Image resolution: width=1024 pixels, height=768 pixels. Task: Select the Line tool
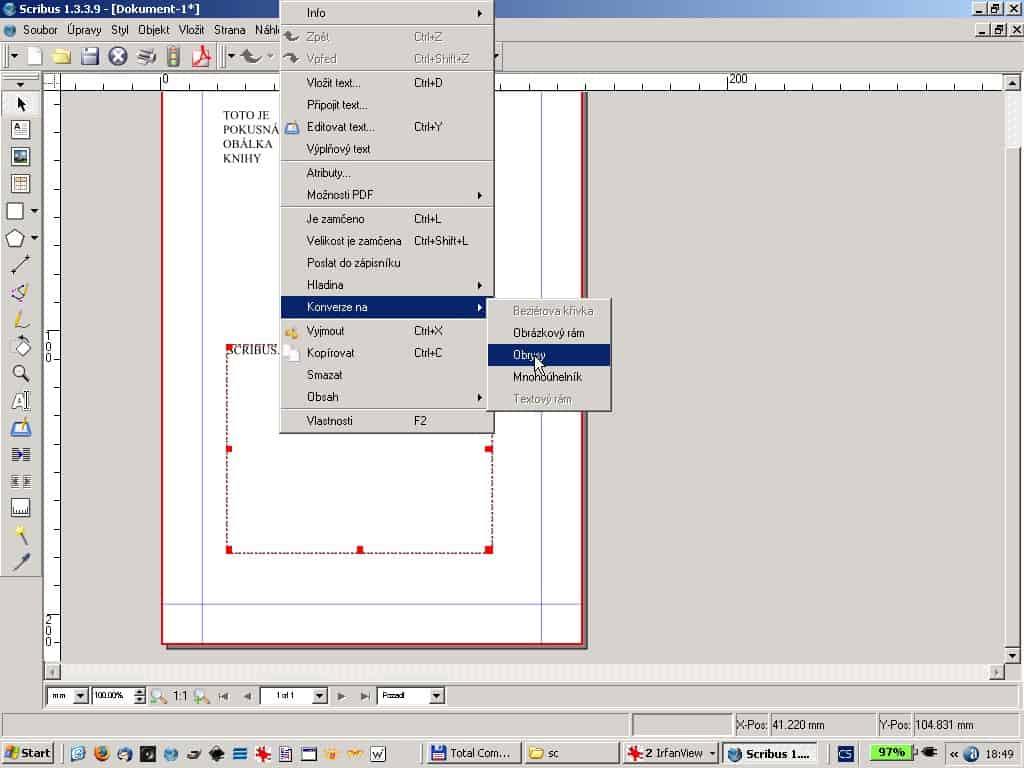tap(20, 264)
